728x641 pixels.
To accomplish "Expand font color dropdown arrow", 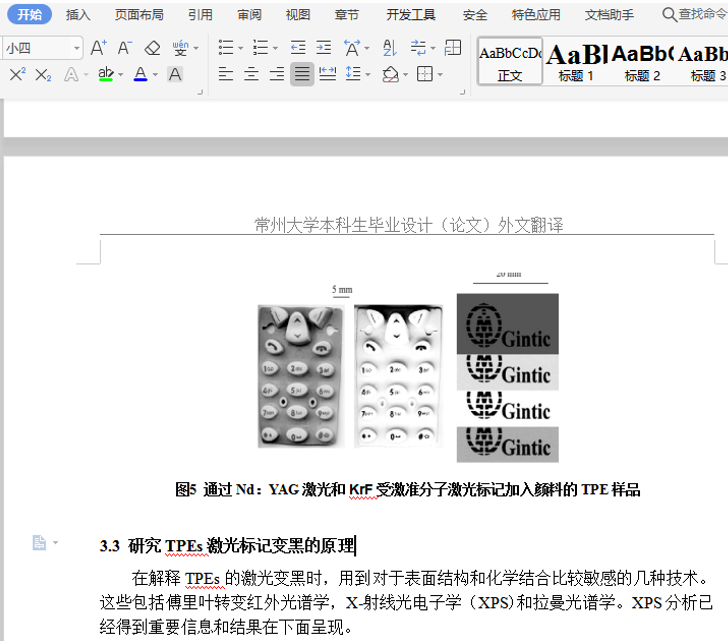I will [x=155, y=74].
